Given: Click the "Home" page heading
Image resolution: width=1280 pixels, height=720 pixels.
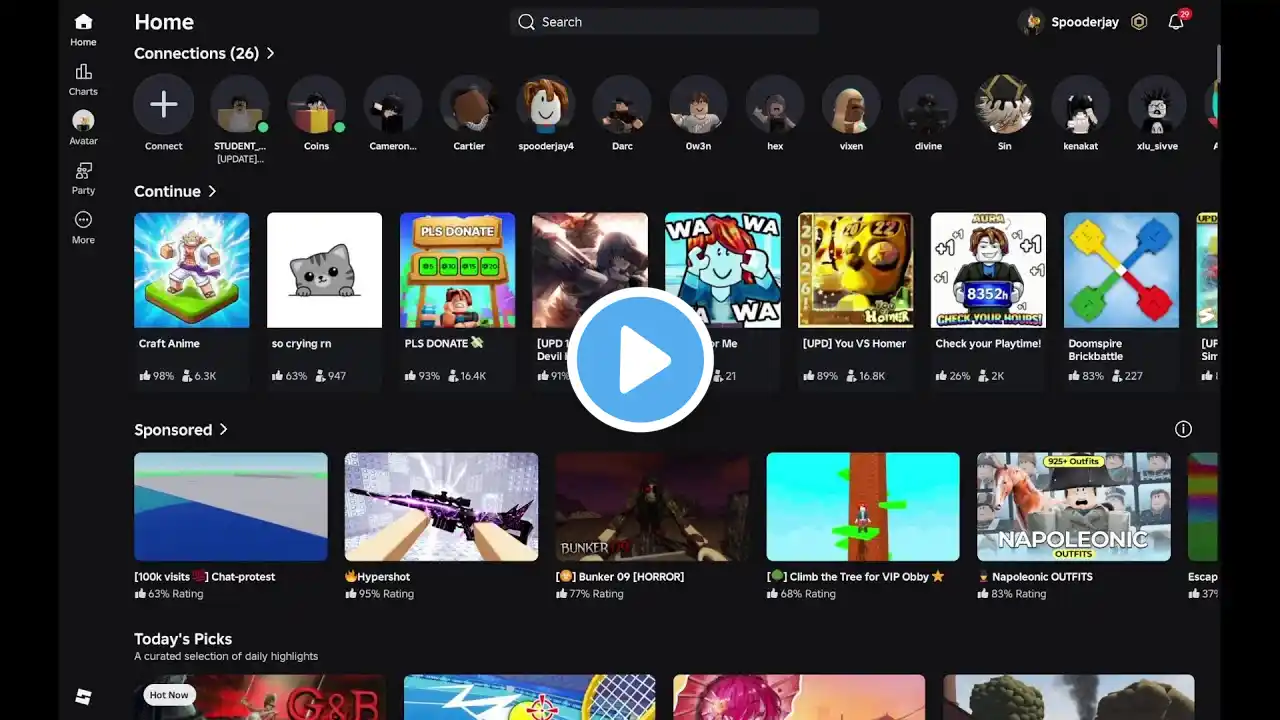Looking at the screenshot, I should coord(164,22).
